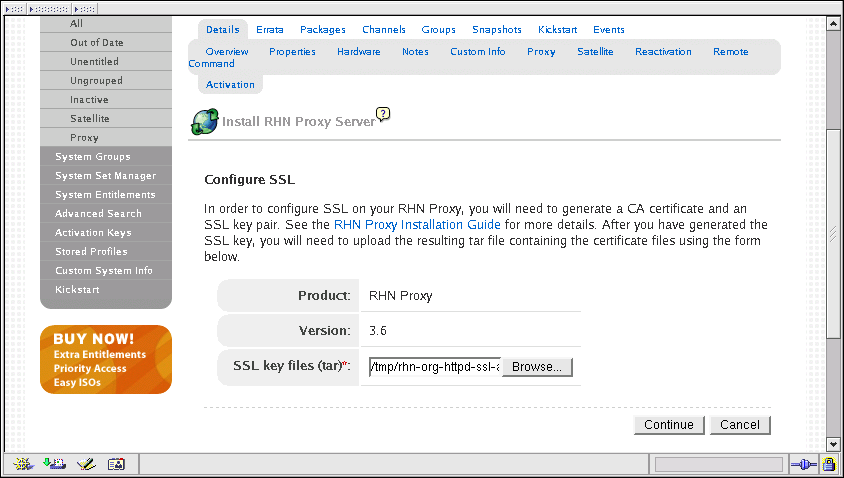844x478 pixels.
Task: Click the 'Install RHN Proxy Server' heading
Action: point(298,122)
